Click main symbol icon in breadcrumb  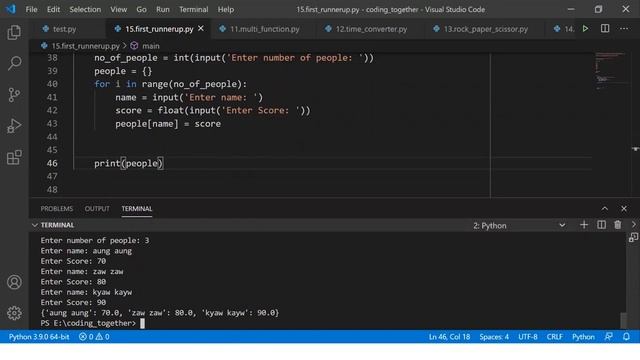[134, 46]
